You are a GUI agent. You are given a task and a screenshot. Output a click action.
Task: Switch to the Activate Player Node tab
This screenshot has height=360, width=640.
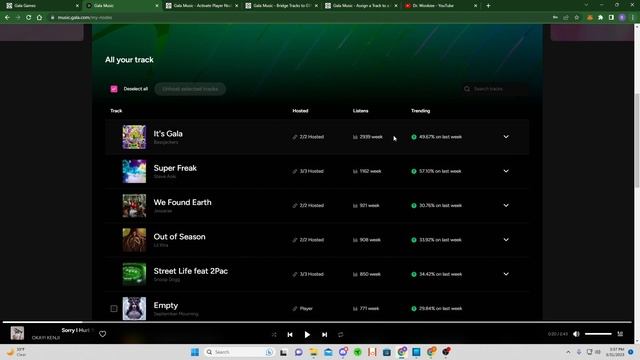[x=202, y=6]
